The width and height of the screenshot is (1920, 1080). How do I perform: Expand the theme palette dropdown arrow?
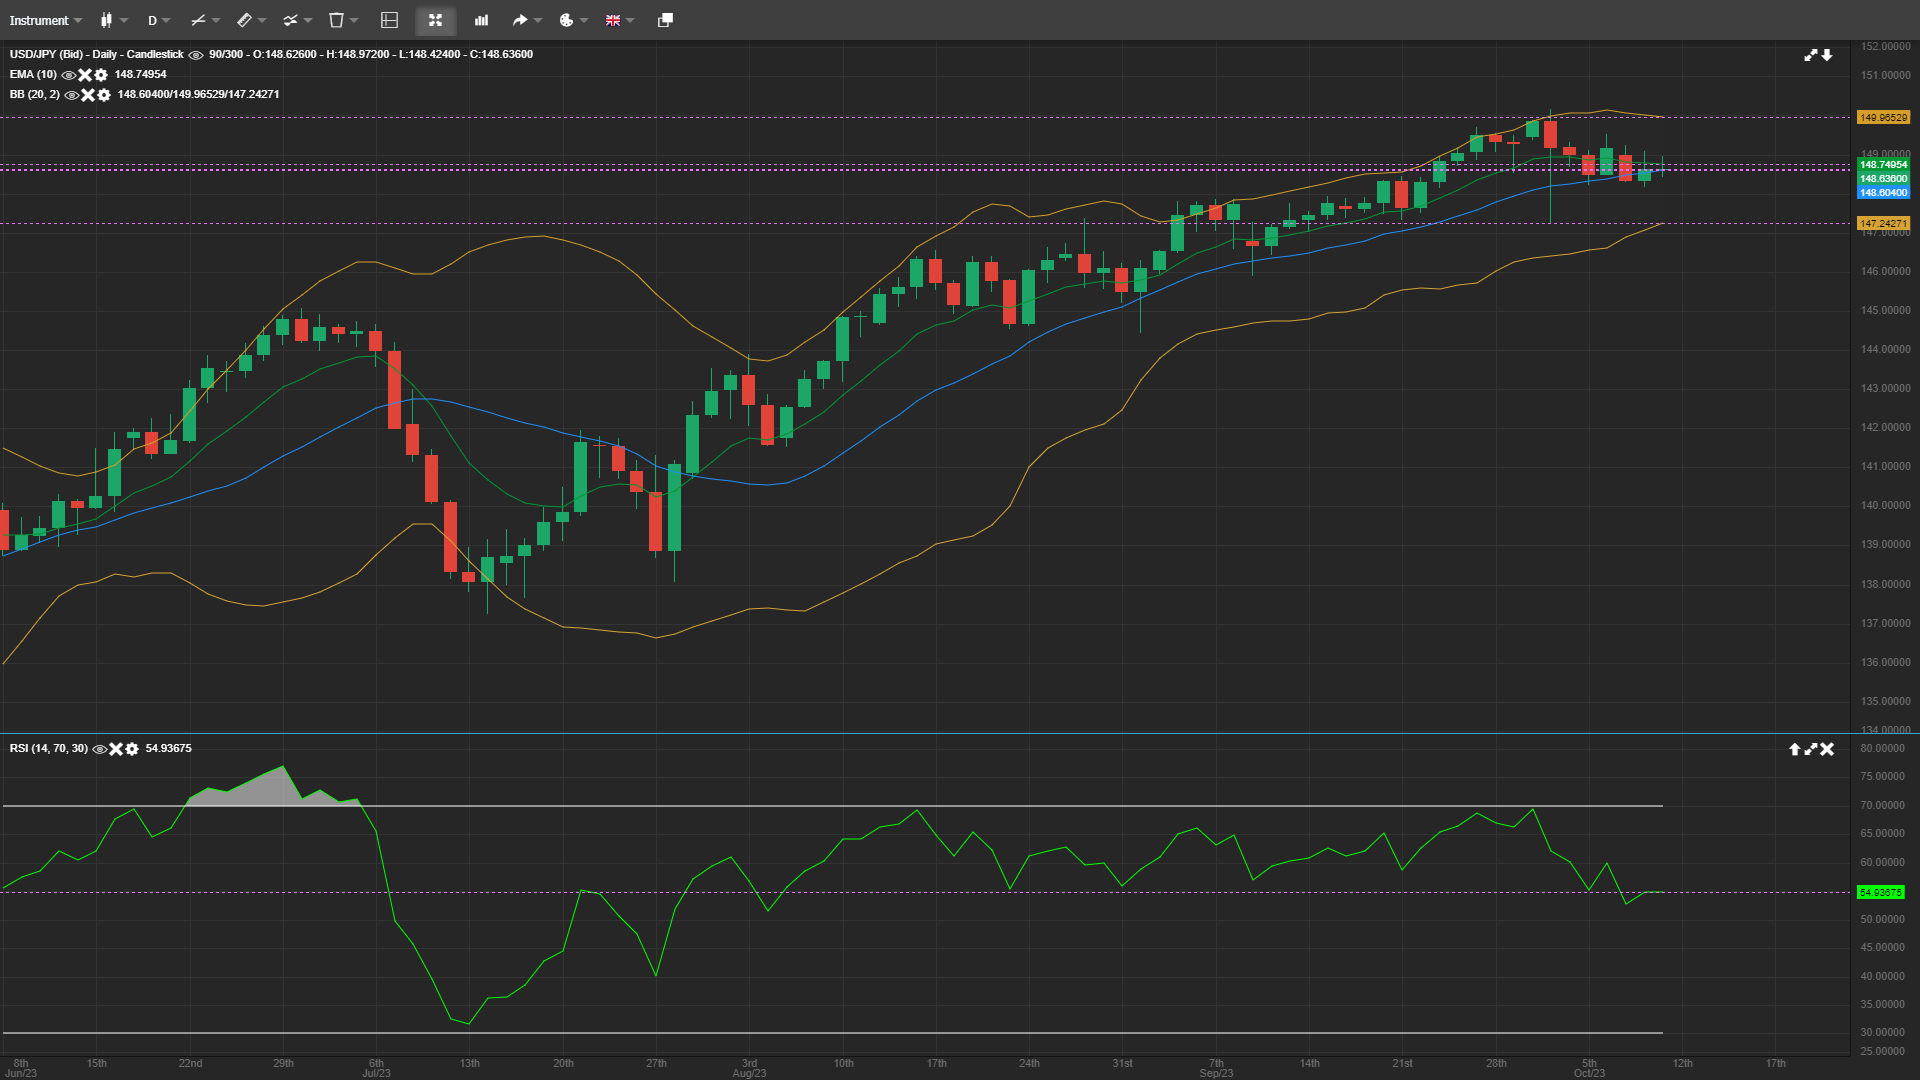tap(584, 20)
